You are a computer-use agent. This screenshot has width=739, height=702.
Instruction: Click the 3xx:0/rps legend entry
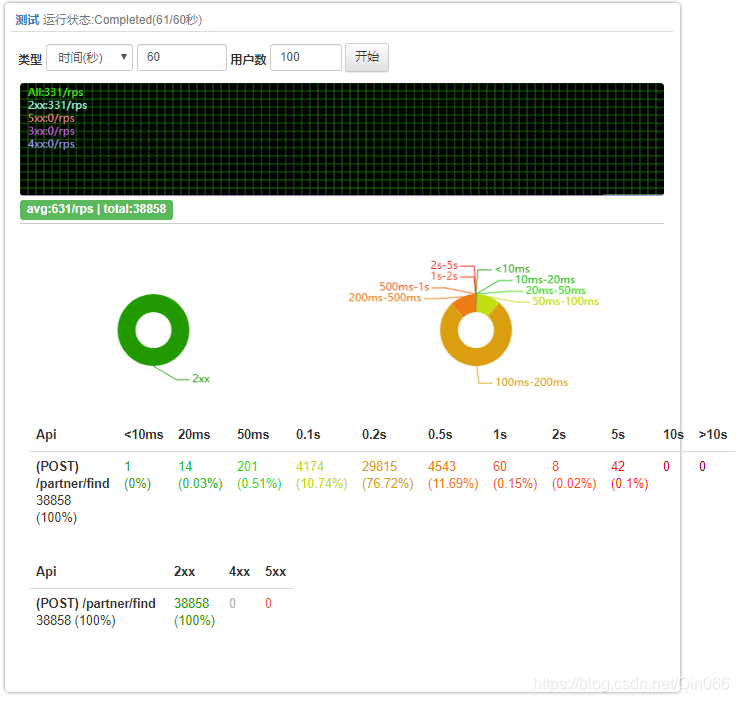(x=51, y=131)
